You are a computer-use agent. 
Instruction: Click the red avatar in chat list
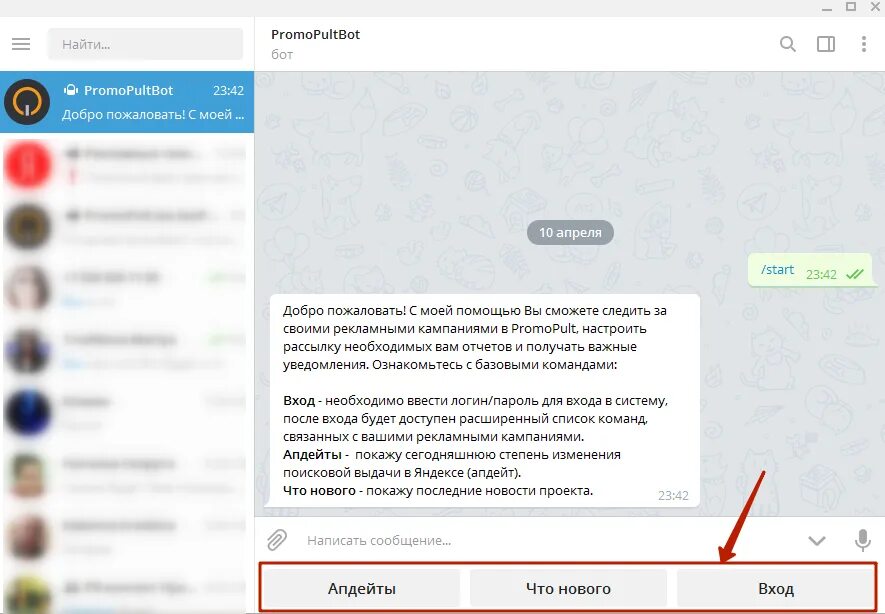27,165
